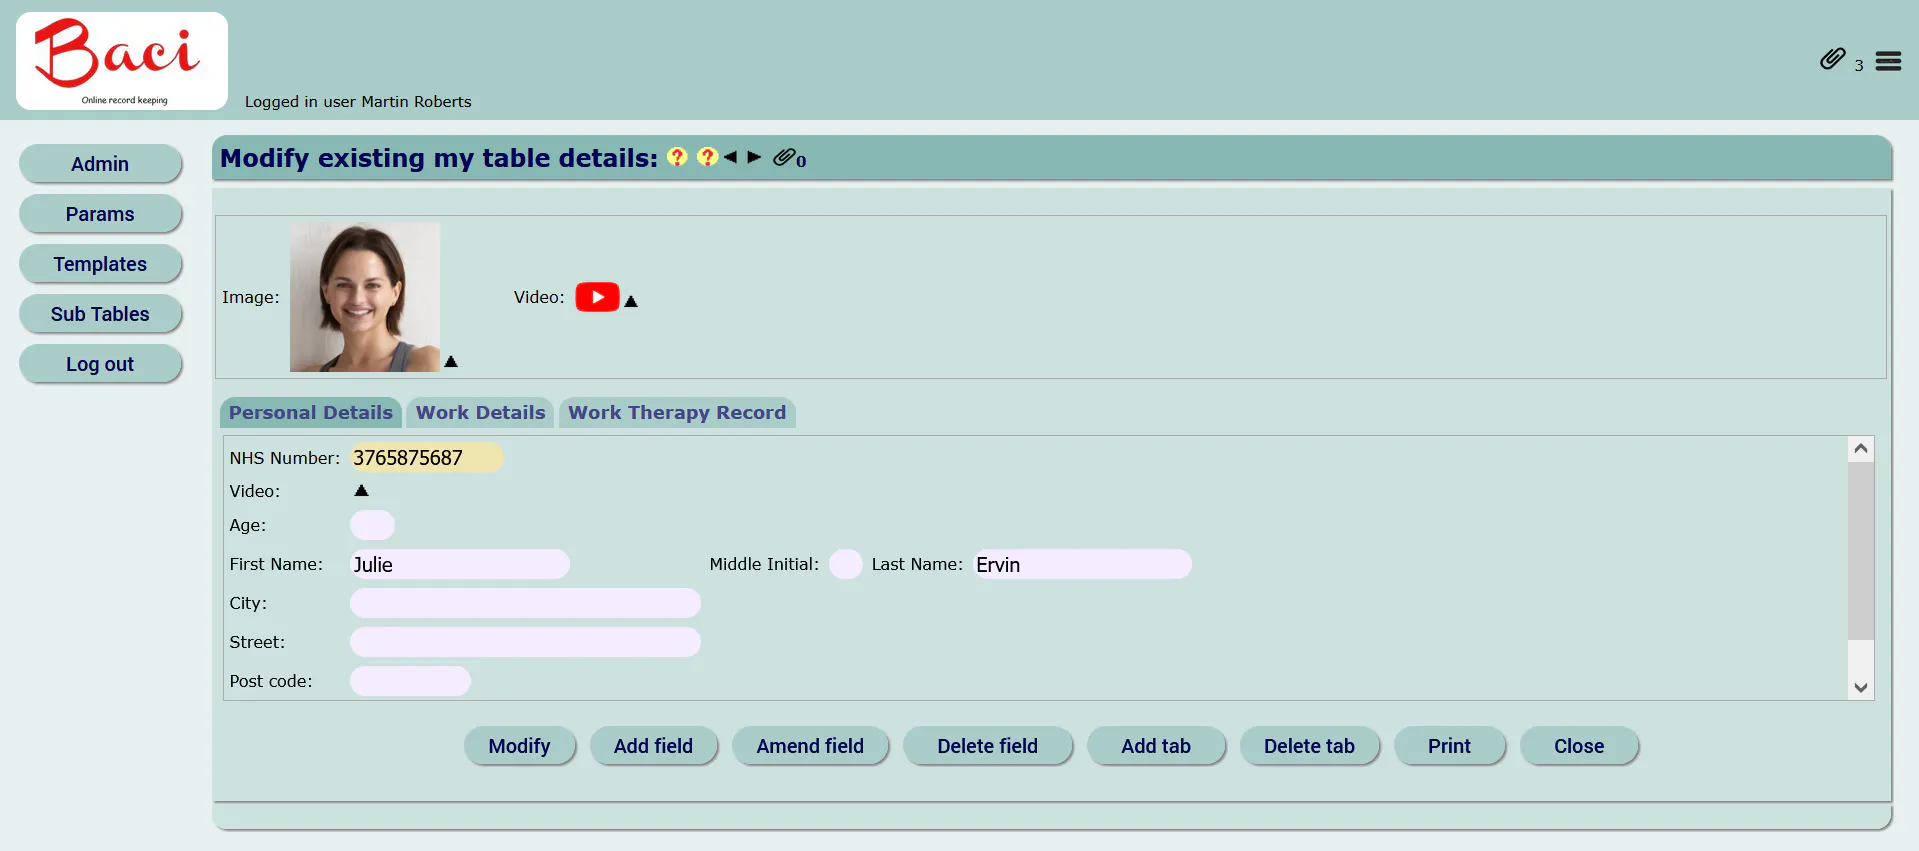This screenshot has height=851, width=1919.
Task: Switch to the Personal Details tab
Action: pos(311,412)
